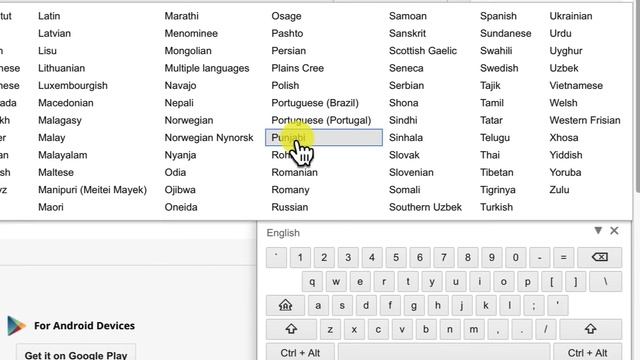640x360 pixels.
Task: Click the m key
Action: tap(473, 329)
